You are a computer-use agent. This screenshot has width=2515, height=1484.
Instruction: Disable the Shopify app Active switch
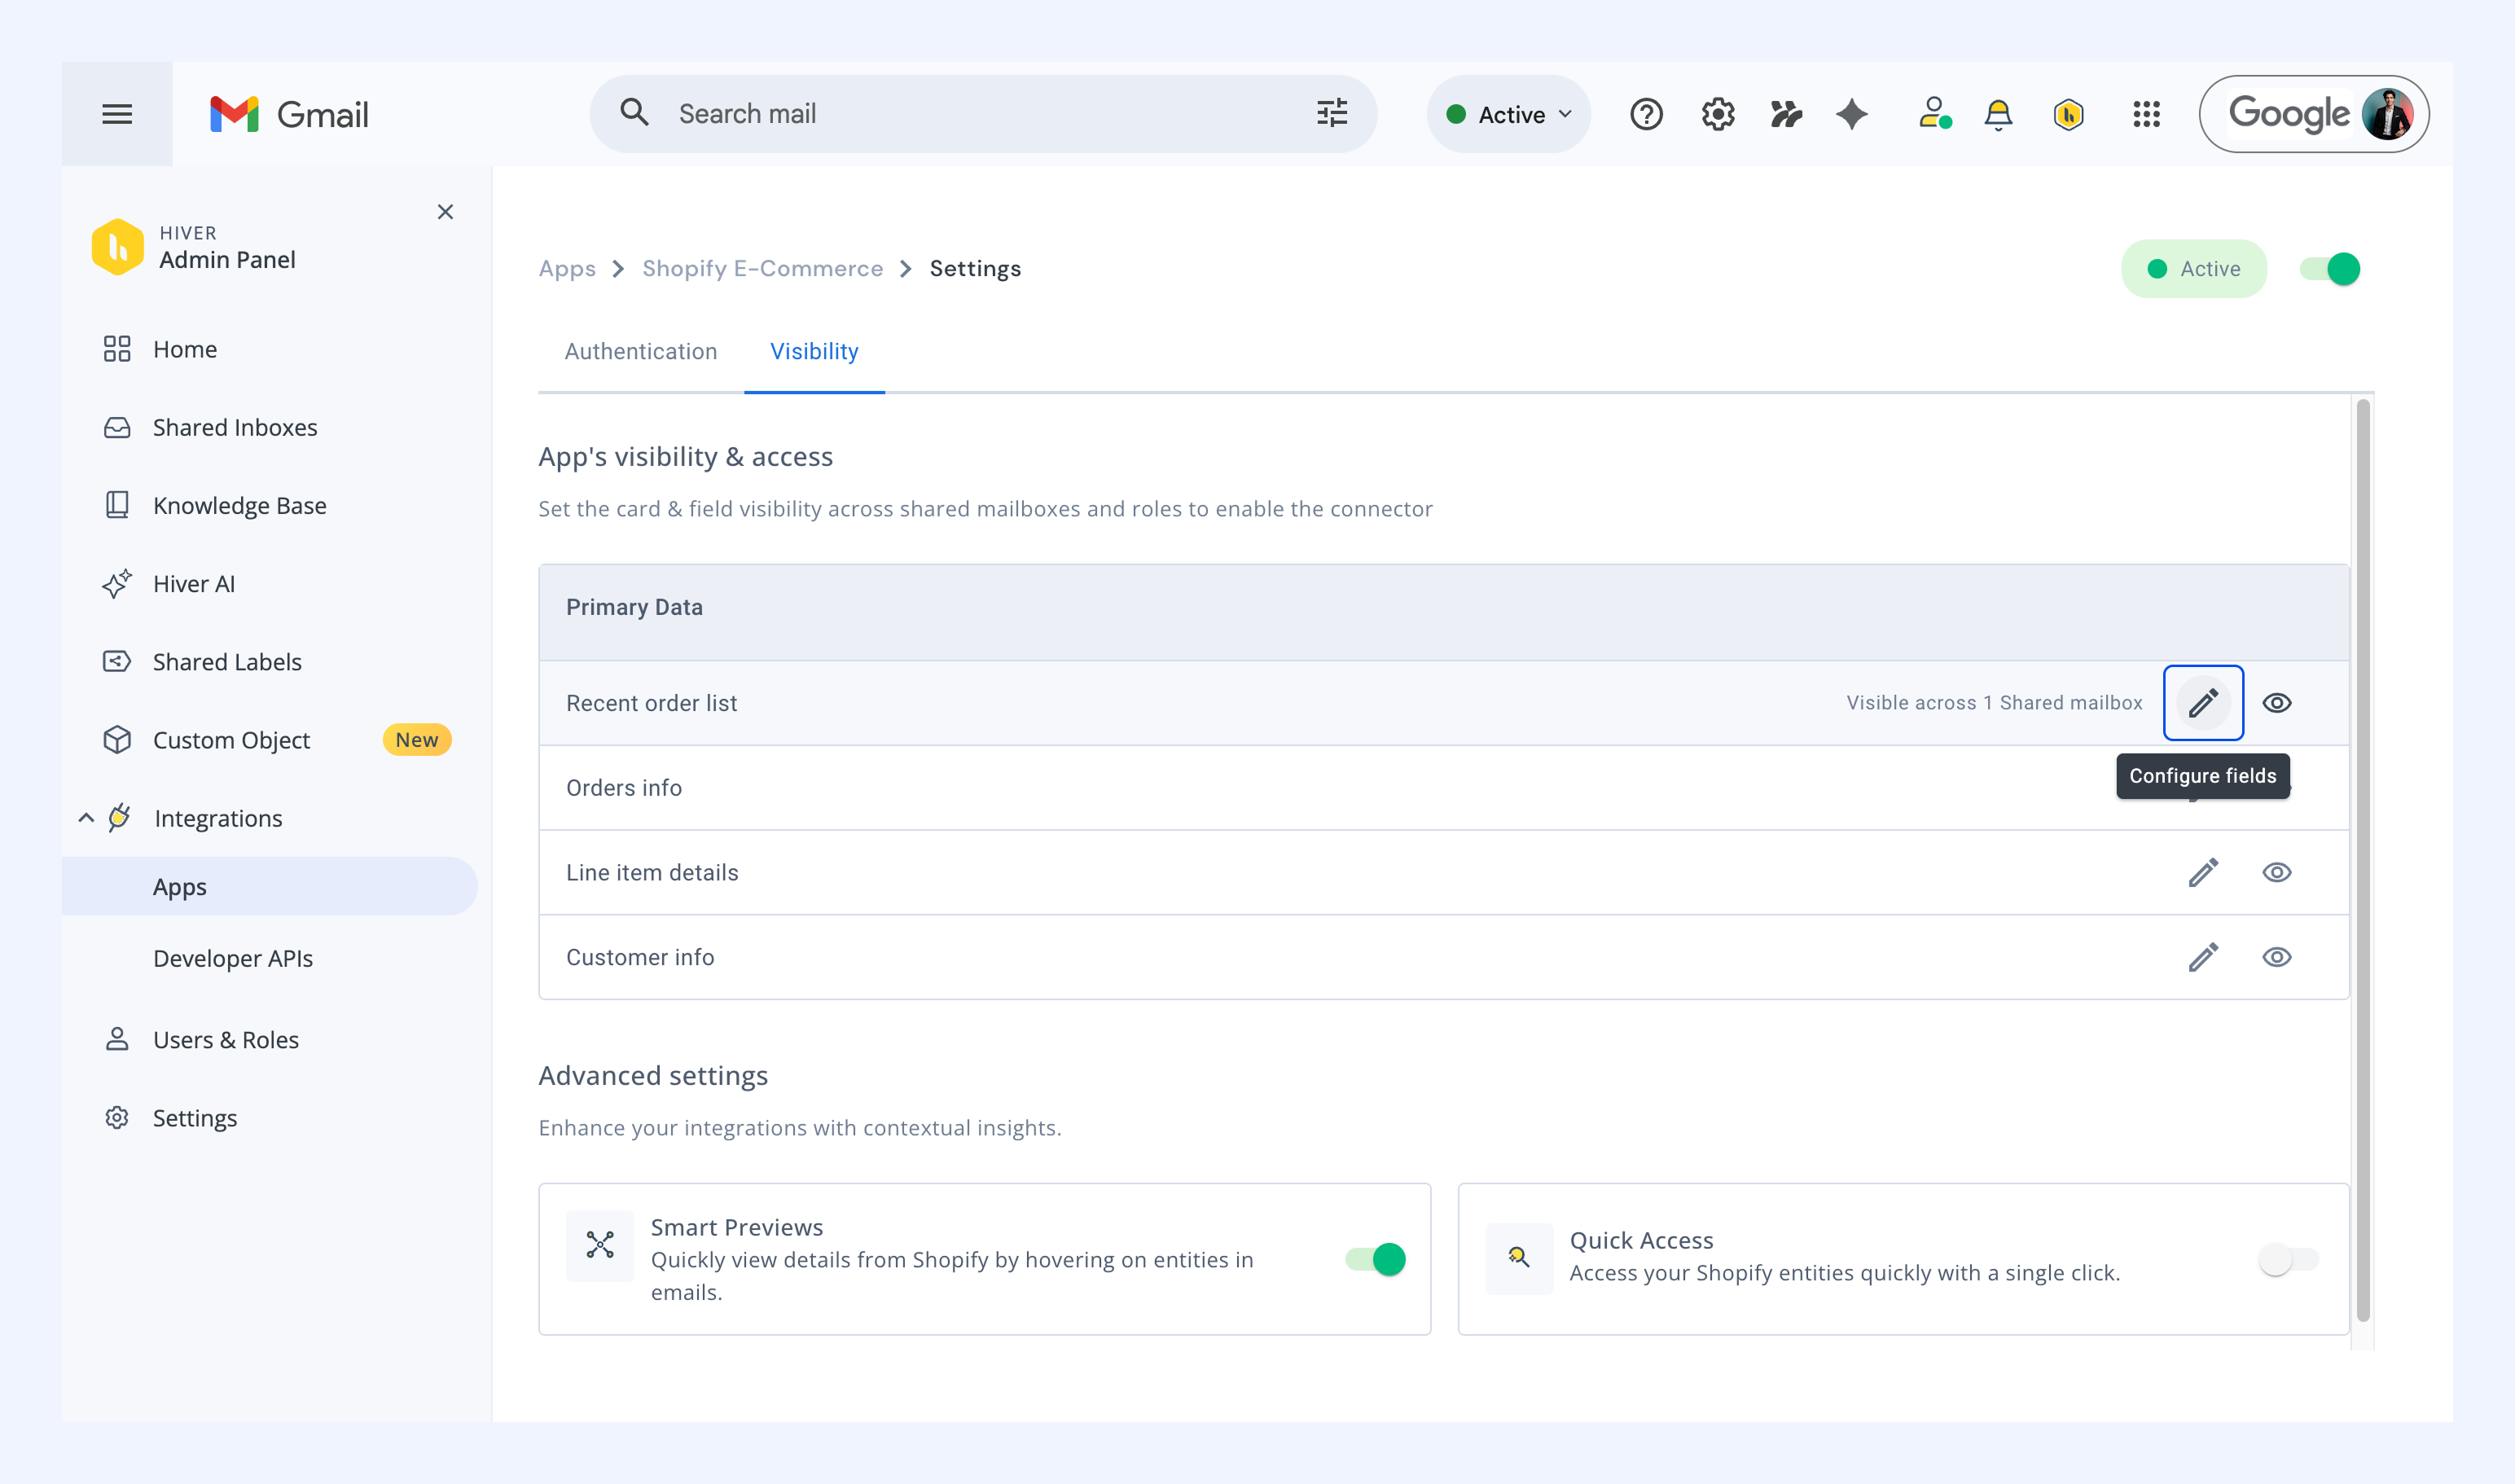click(2330, 269)
